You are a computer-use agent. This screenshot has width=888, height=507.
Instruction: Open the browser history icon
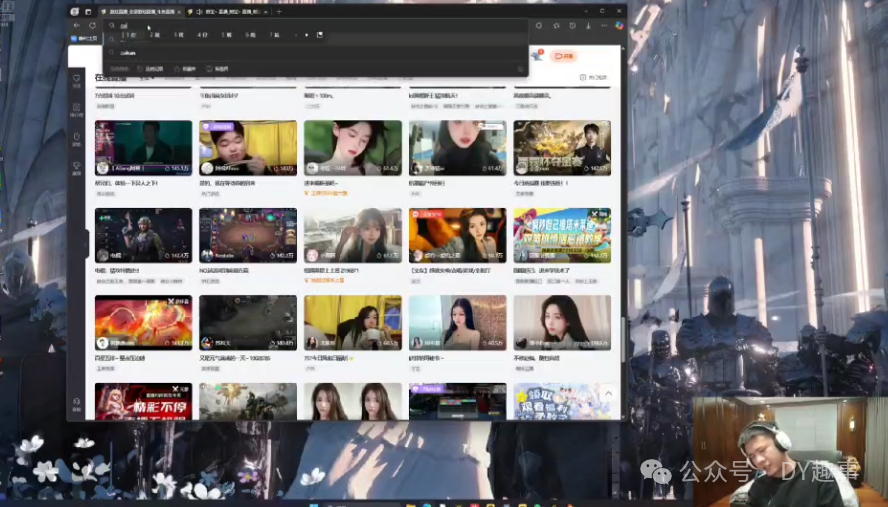(x=573, y=25)
